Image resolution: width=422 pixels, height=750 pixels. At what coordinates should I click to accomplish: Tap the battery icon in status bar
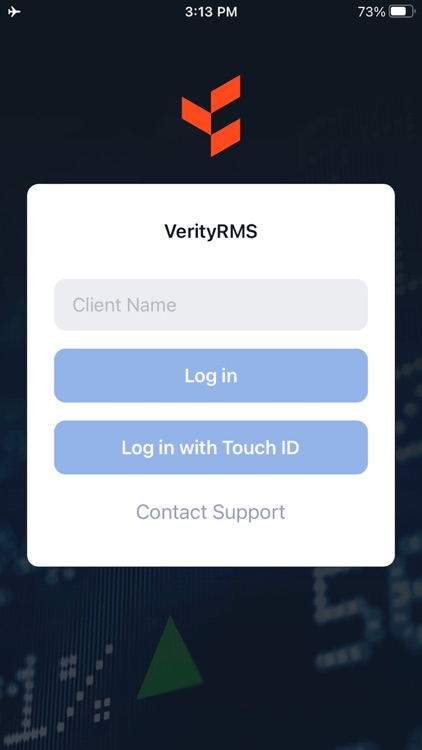pyautogui.click(x=402, y=11)
